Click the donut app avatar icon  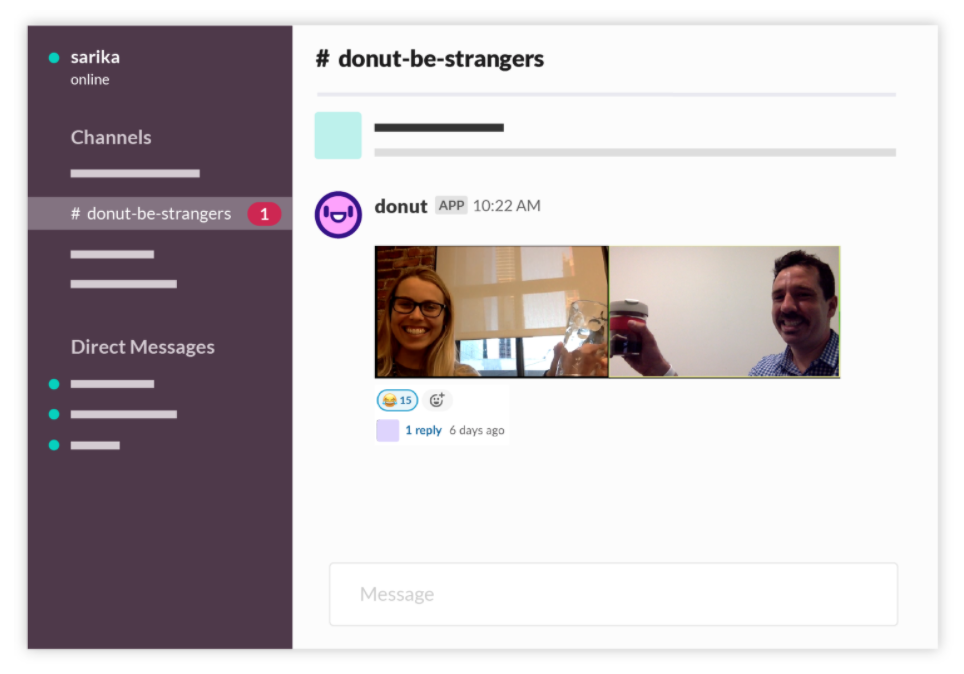tap(338, 215)
